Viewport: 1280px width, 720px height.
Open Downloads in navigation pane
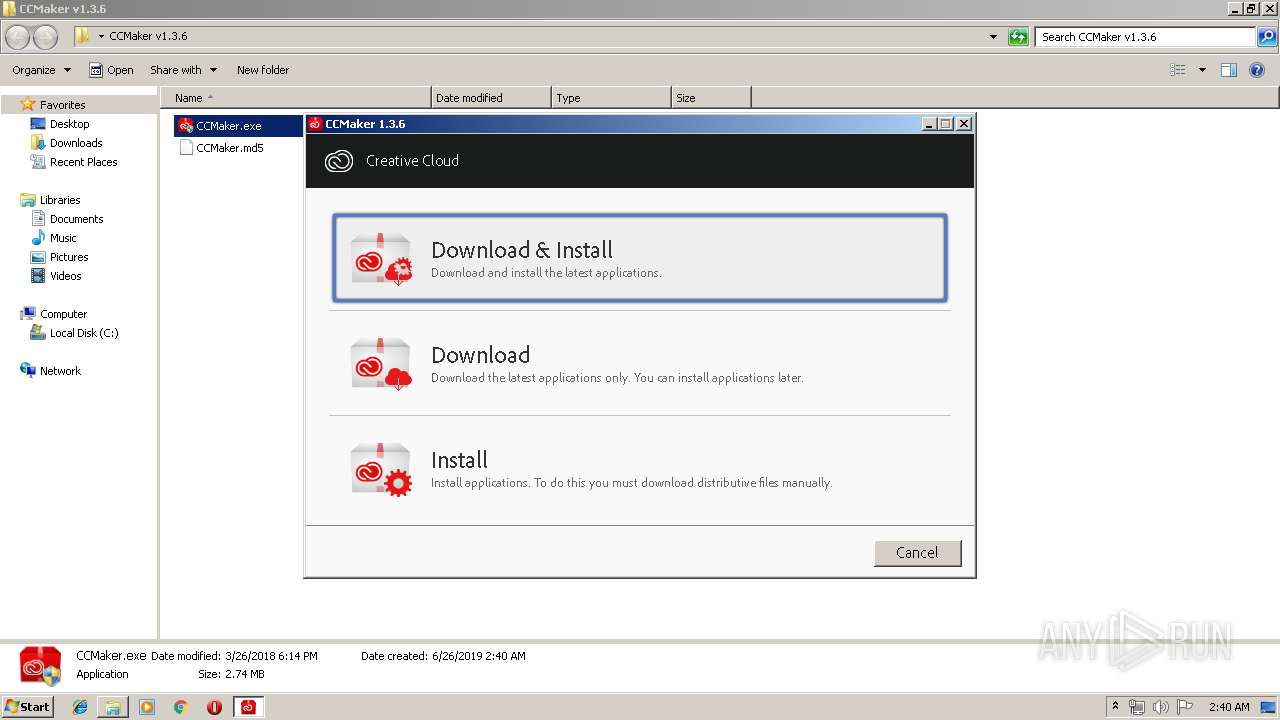[x=76, y=143]
